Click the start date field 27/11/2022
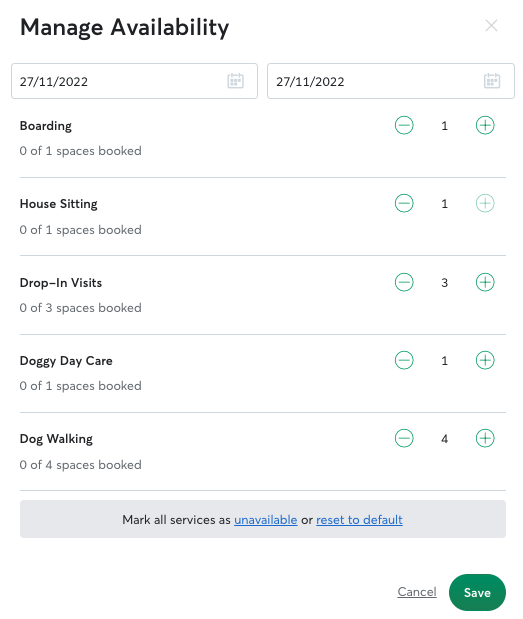 [x=134, y=81]
